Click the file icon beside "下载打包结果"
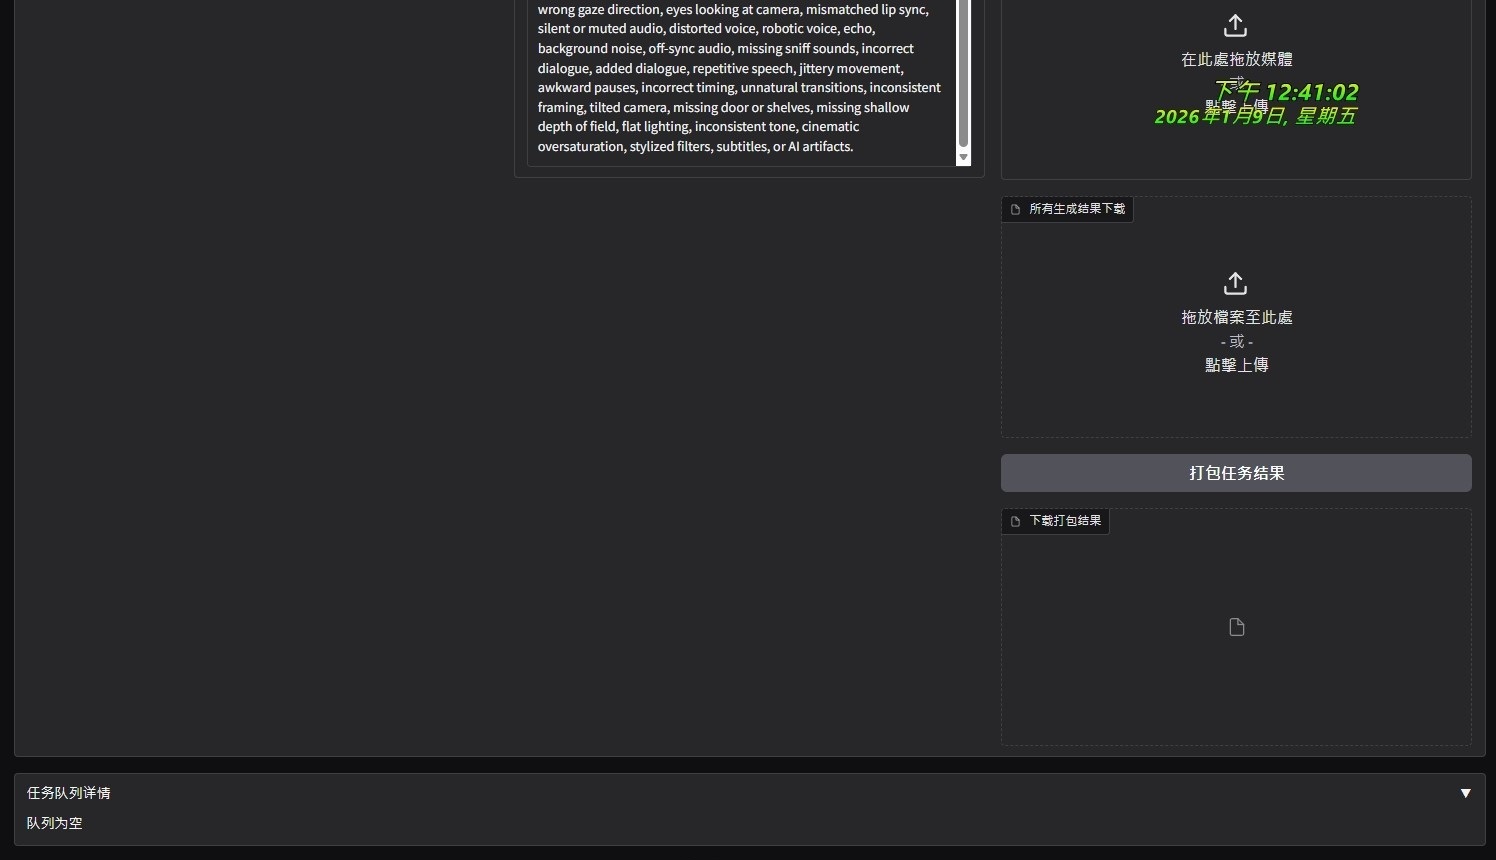The height and width of the screenshot is (860, 1496). [x=1016, y=521]
